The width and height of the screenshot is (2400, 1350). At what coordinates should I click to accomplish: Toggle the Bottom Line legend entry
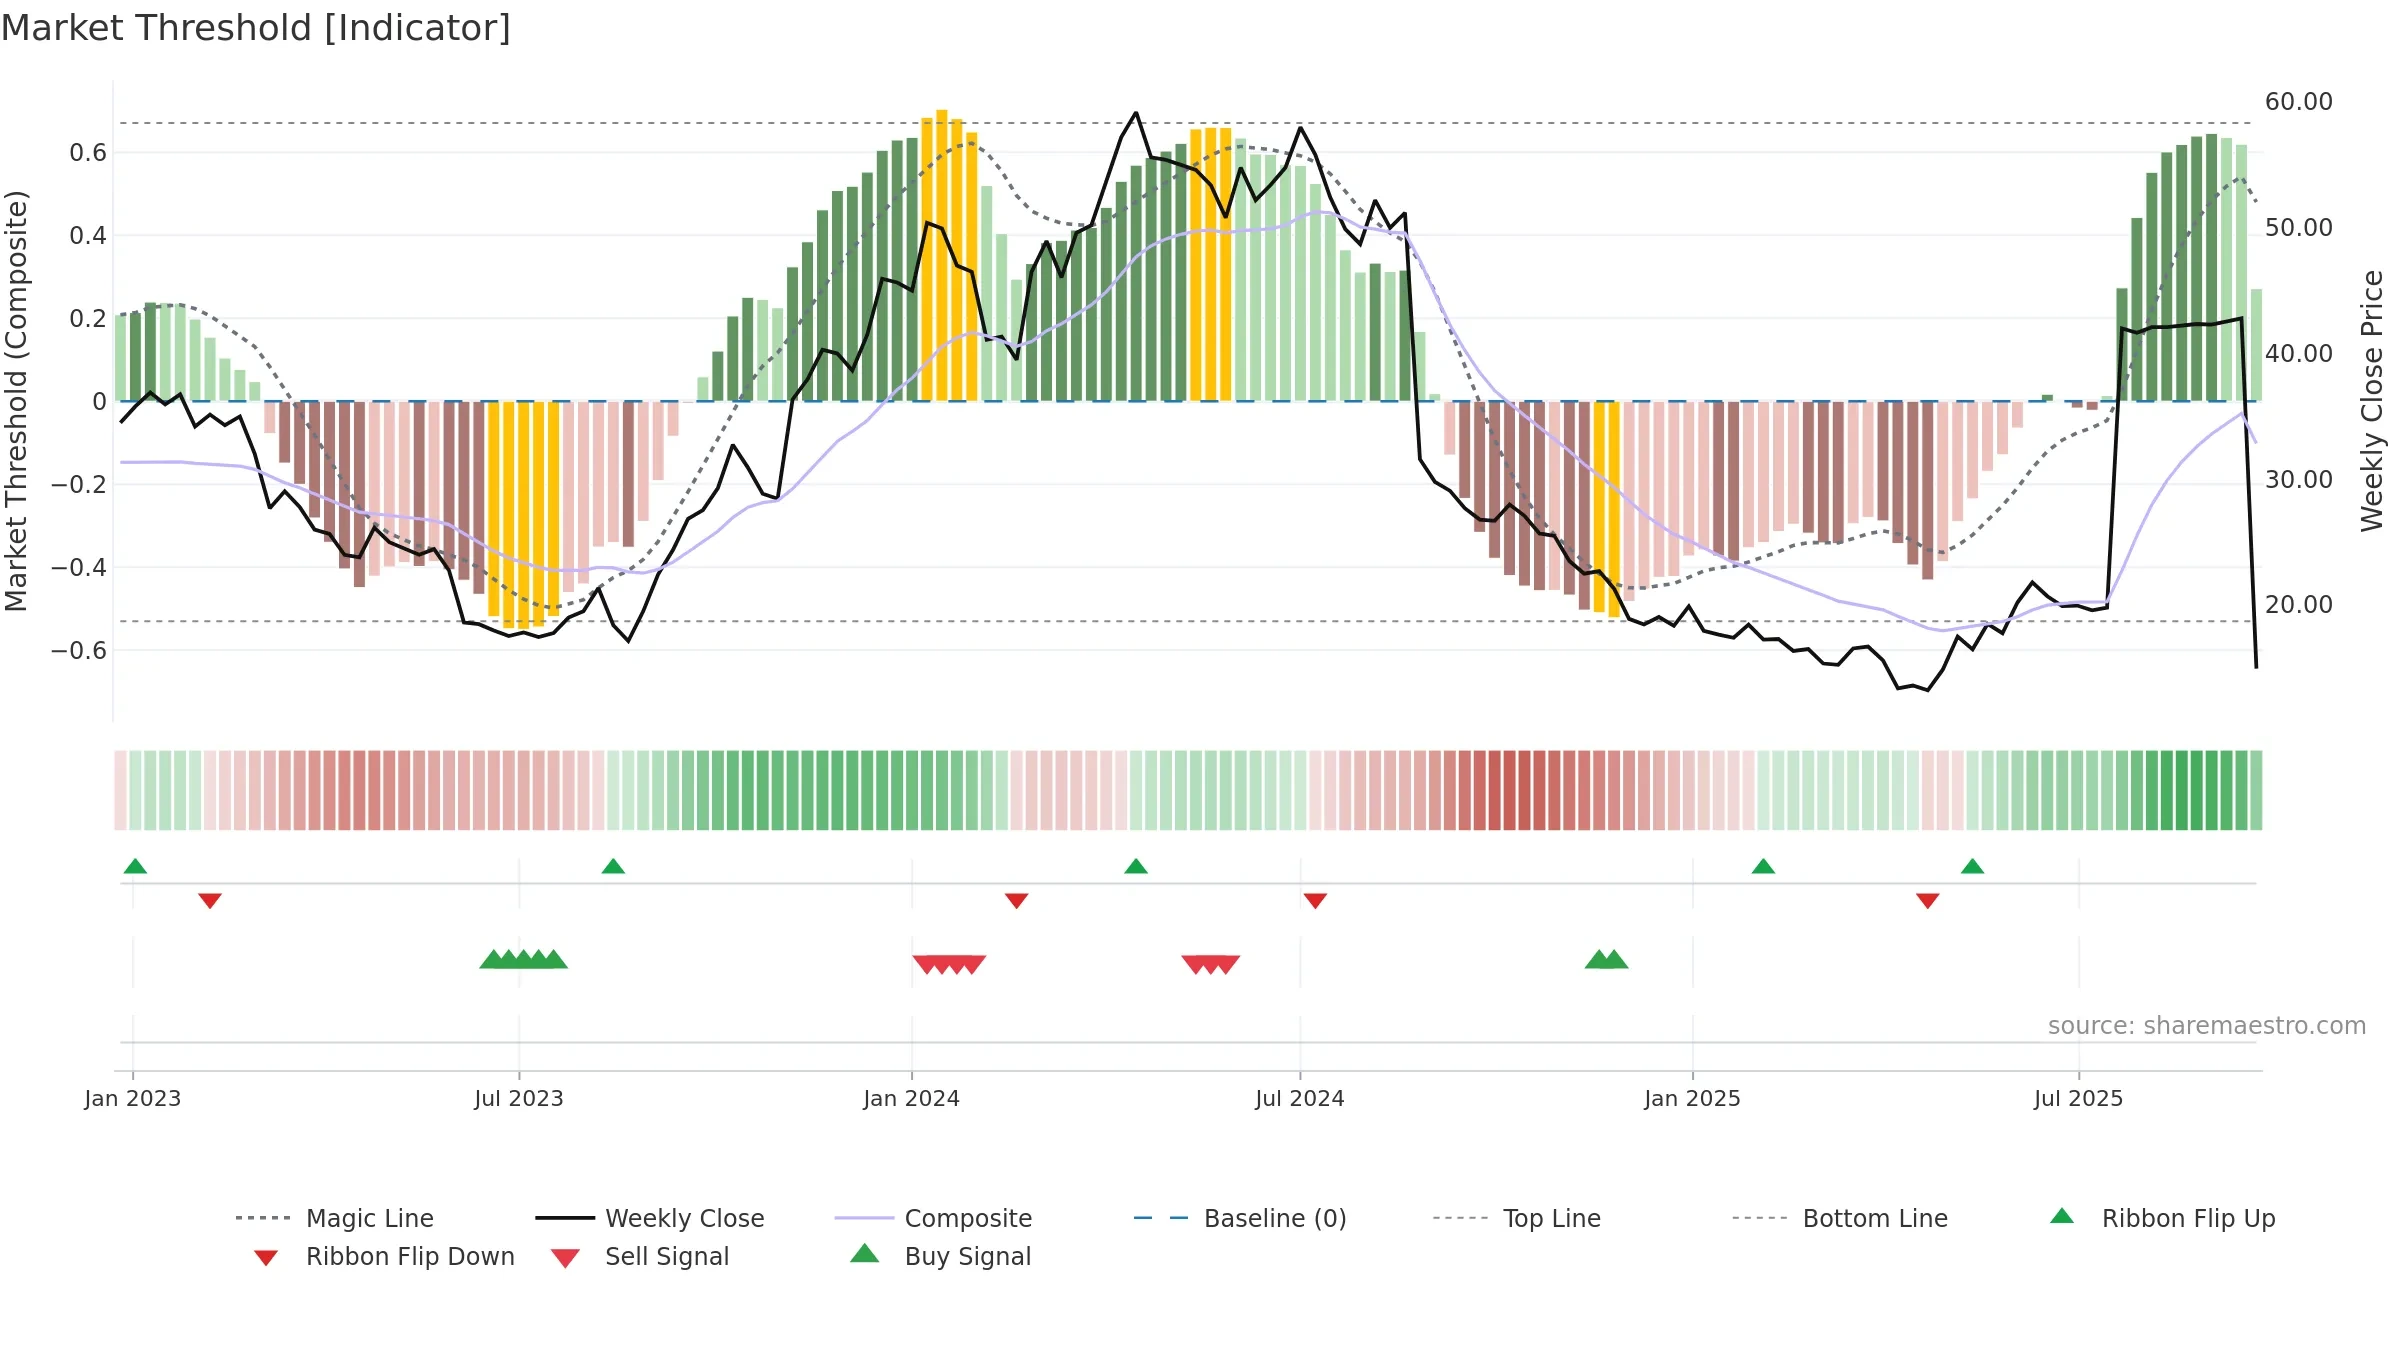1840,1218
